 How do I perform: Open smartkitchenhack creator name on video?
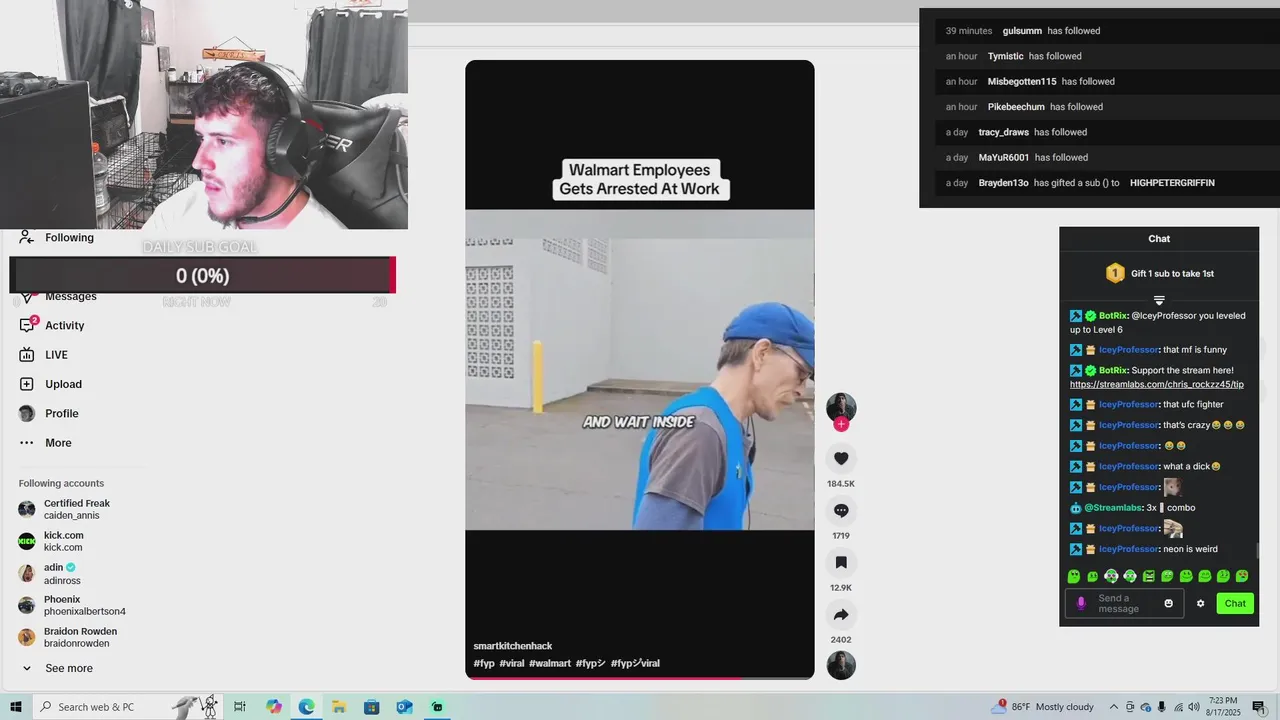(513, 646)
